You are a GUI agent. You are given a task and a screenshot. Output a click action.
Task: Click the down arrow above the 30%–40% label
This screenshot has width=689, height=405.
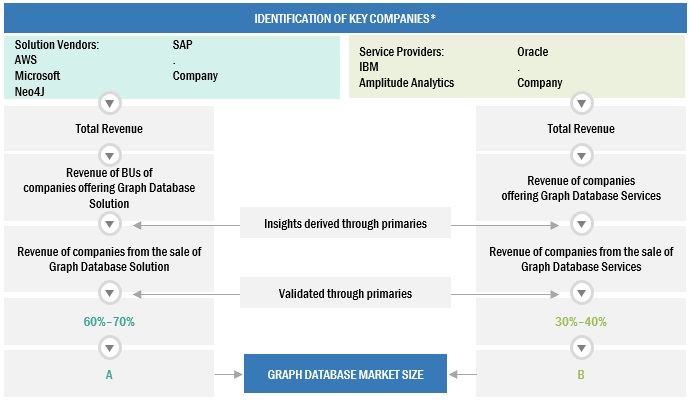click(x=581, y=294)
